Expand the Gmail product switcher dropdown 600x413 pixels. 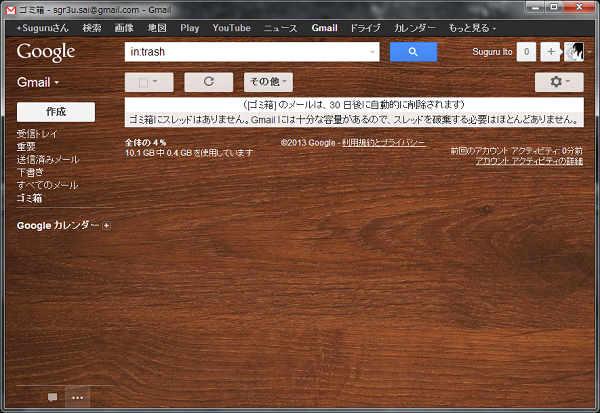tap(39, 82)
